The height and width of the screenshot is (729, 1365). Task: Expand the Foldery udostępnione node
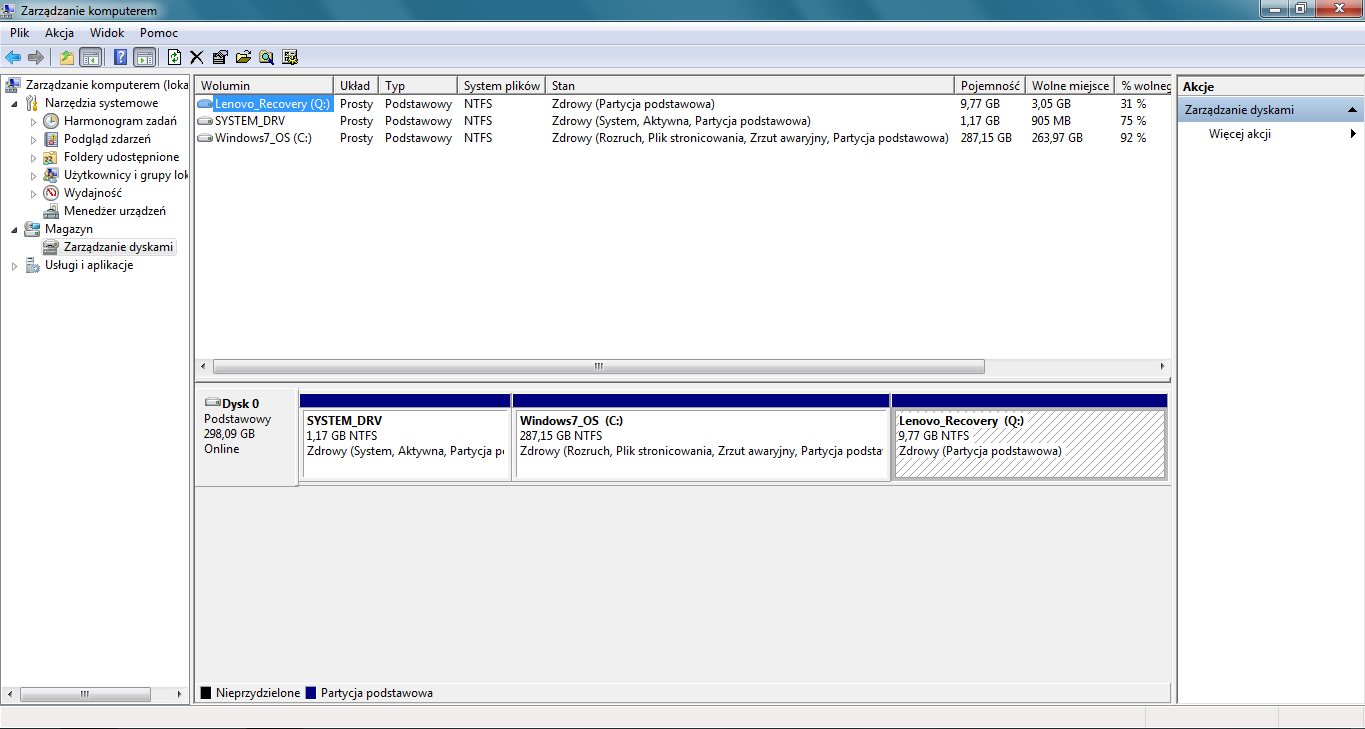tap(33, 157)
